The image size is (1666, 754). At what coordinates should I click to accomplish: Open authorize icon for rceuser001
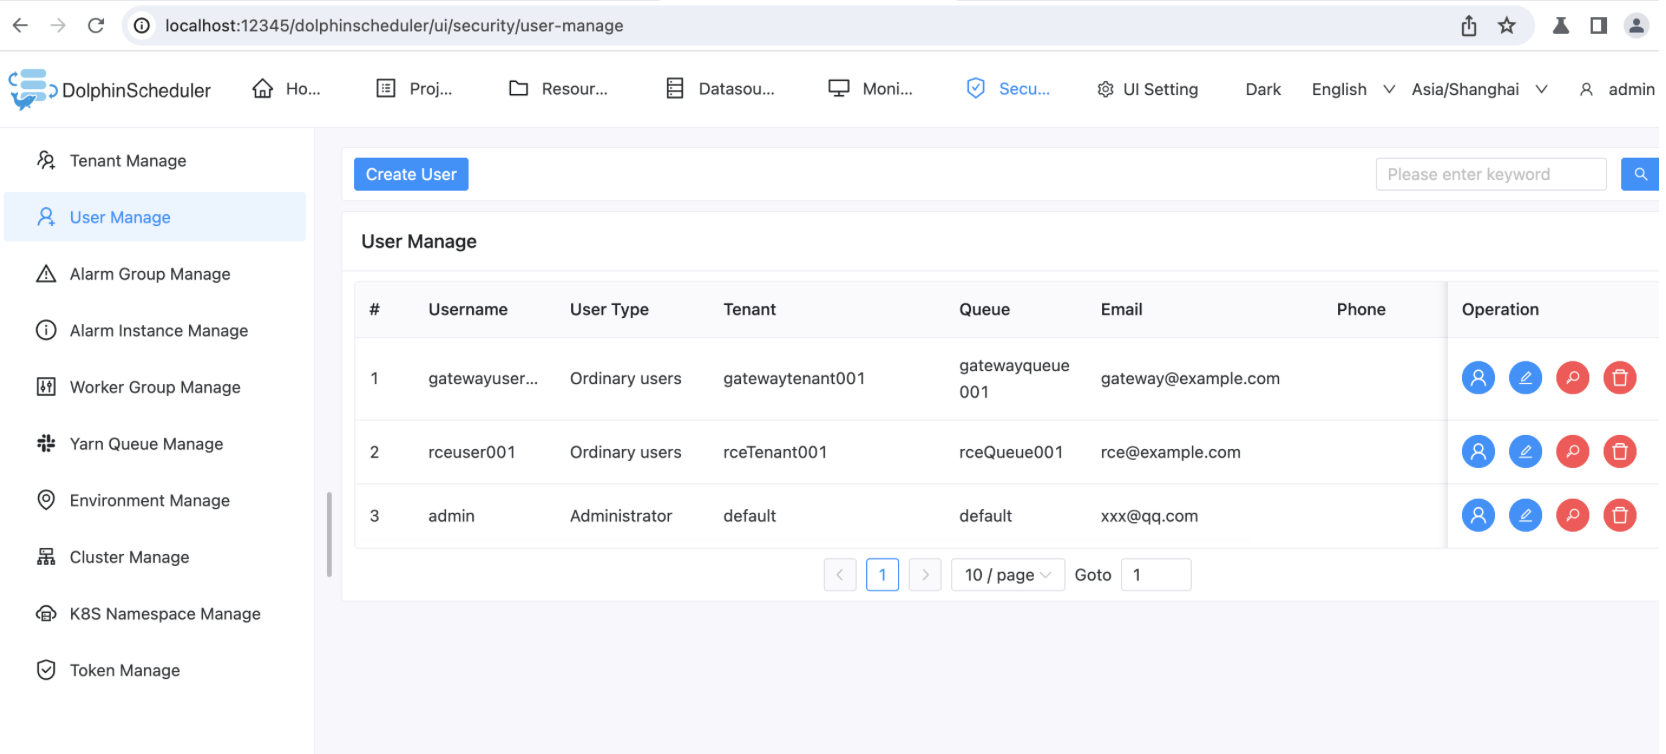click(x=1478, y=452)
